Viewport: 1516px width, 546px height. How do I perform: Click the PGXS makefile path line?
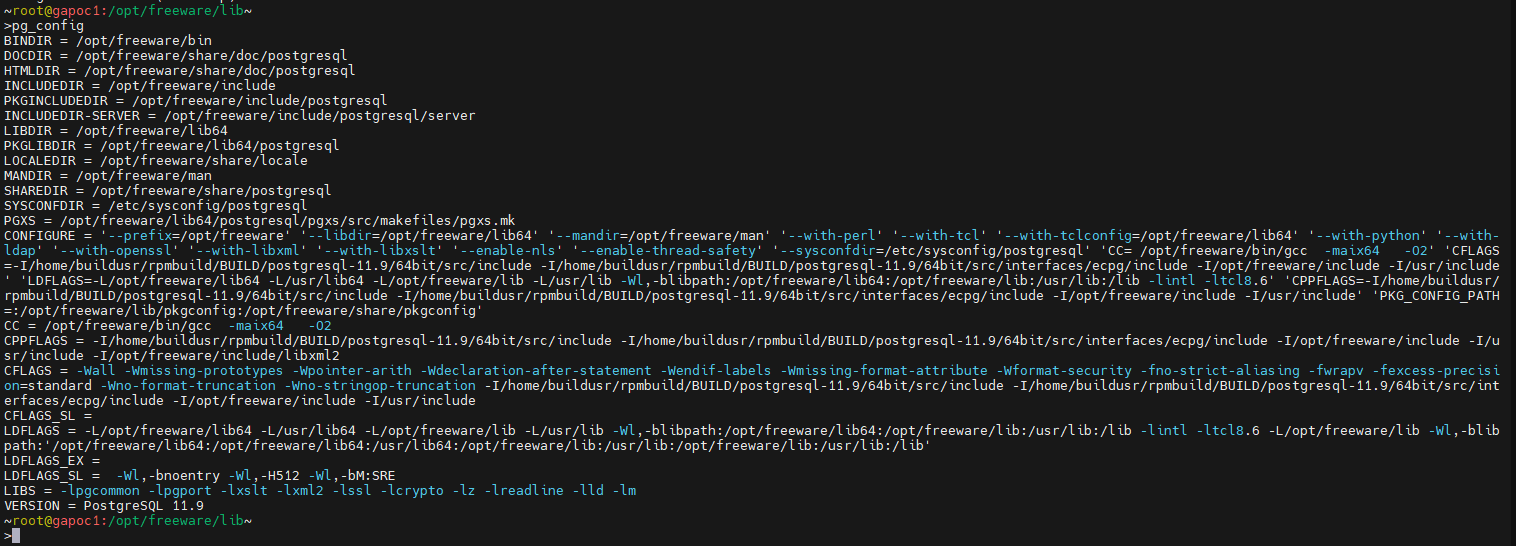point(260,220)
